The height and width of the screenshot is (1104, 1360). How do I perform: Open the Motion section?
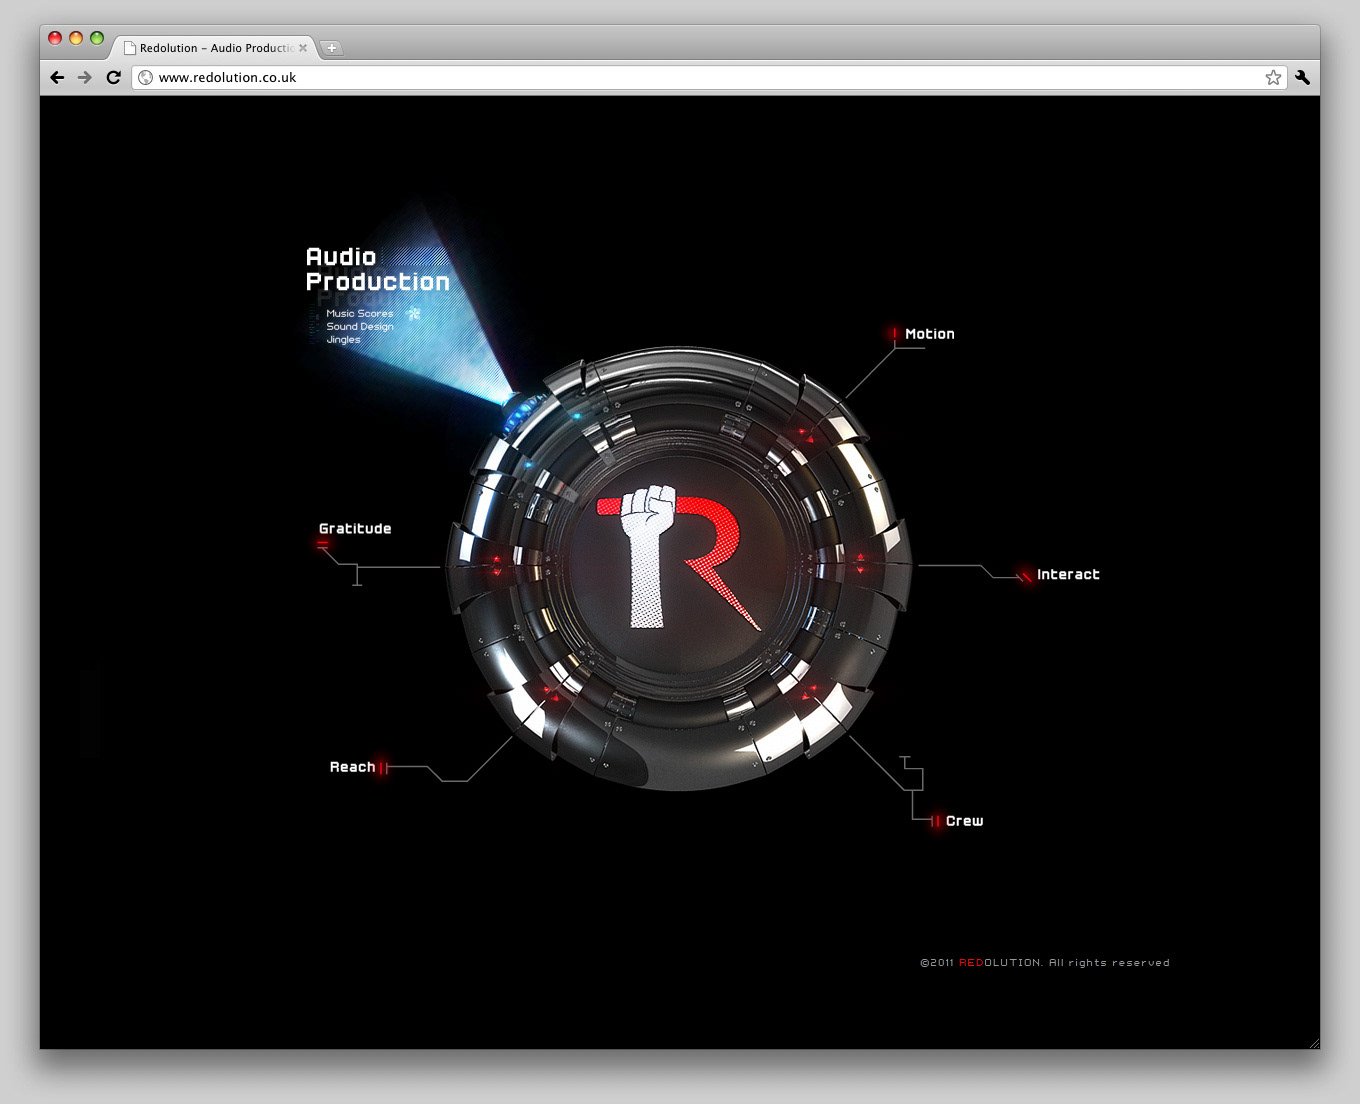coord(929,334)
